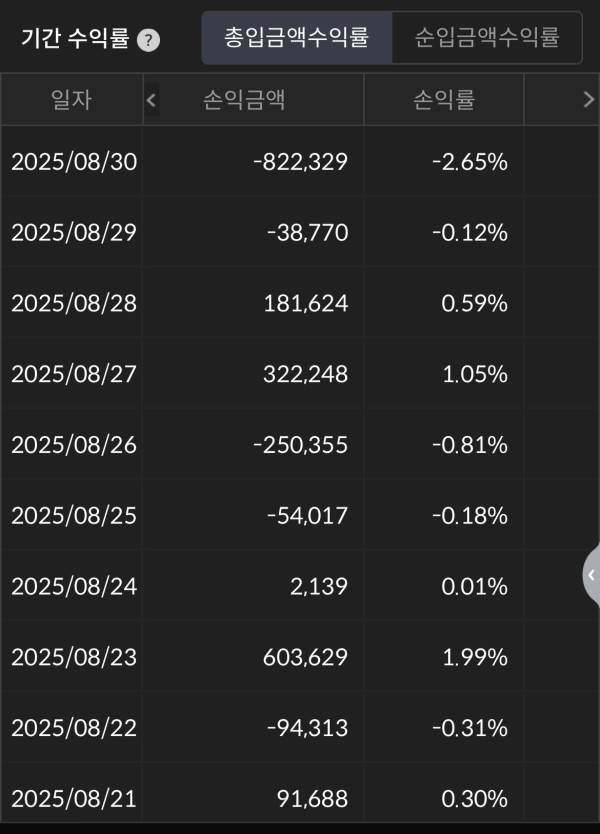Click the 2,139 amount for 2025/08/24
The image size is (600, 834).
[319, 586]
